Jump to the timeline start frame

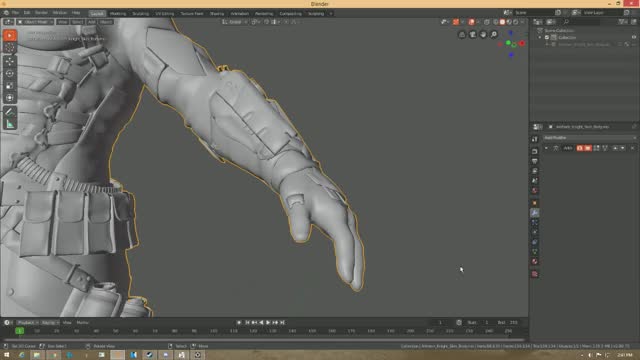(247, 323)
